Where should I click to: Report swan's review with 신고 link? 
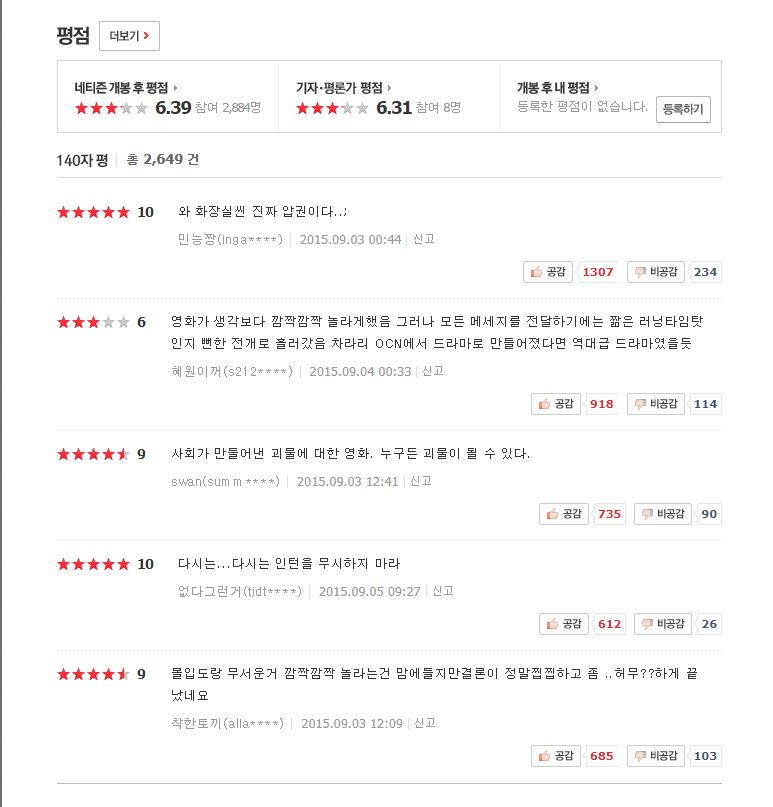point(420,481)
